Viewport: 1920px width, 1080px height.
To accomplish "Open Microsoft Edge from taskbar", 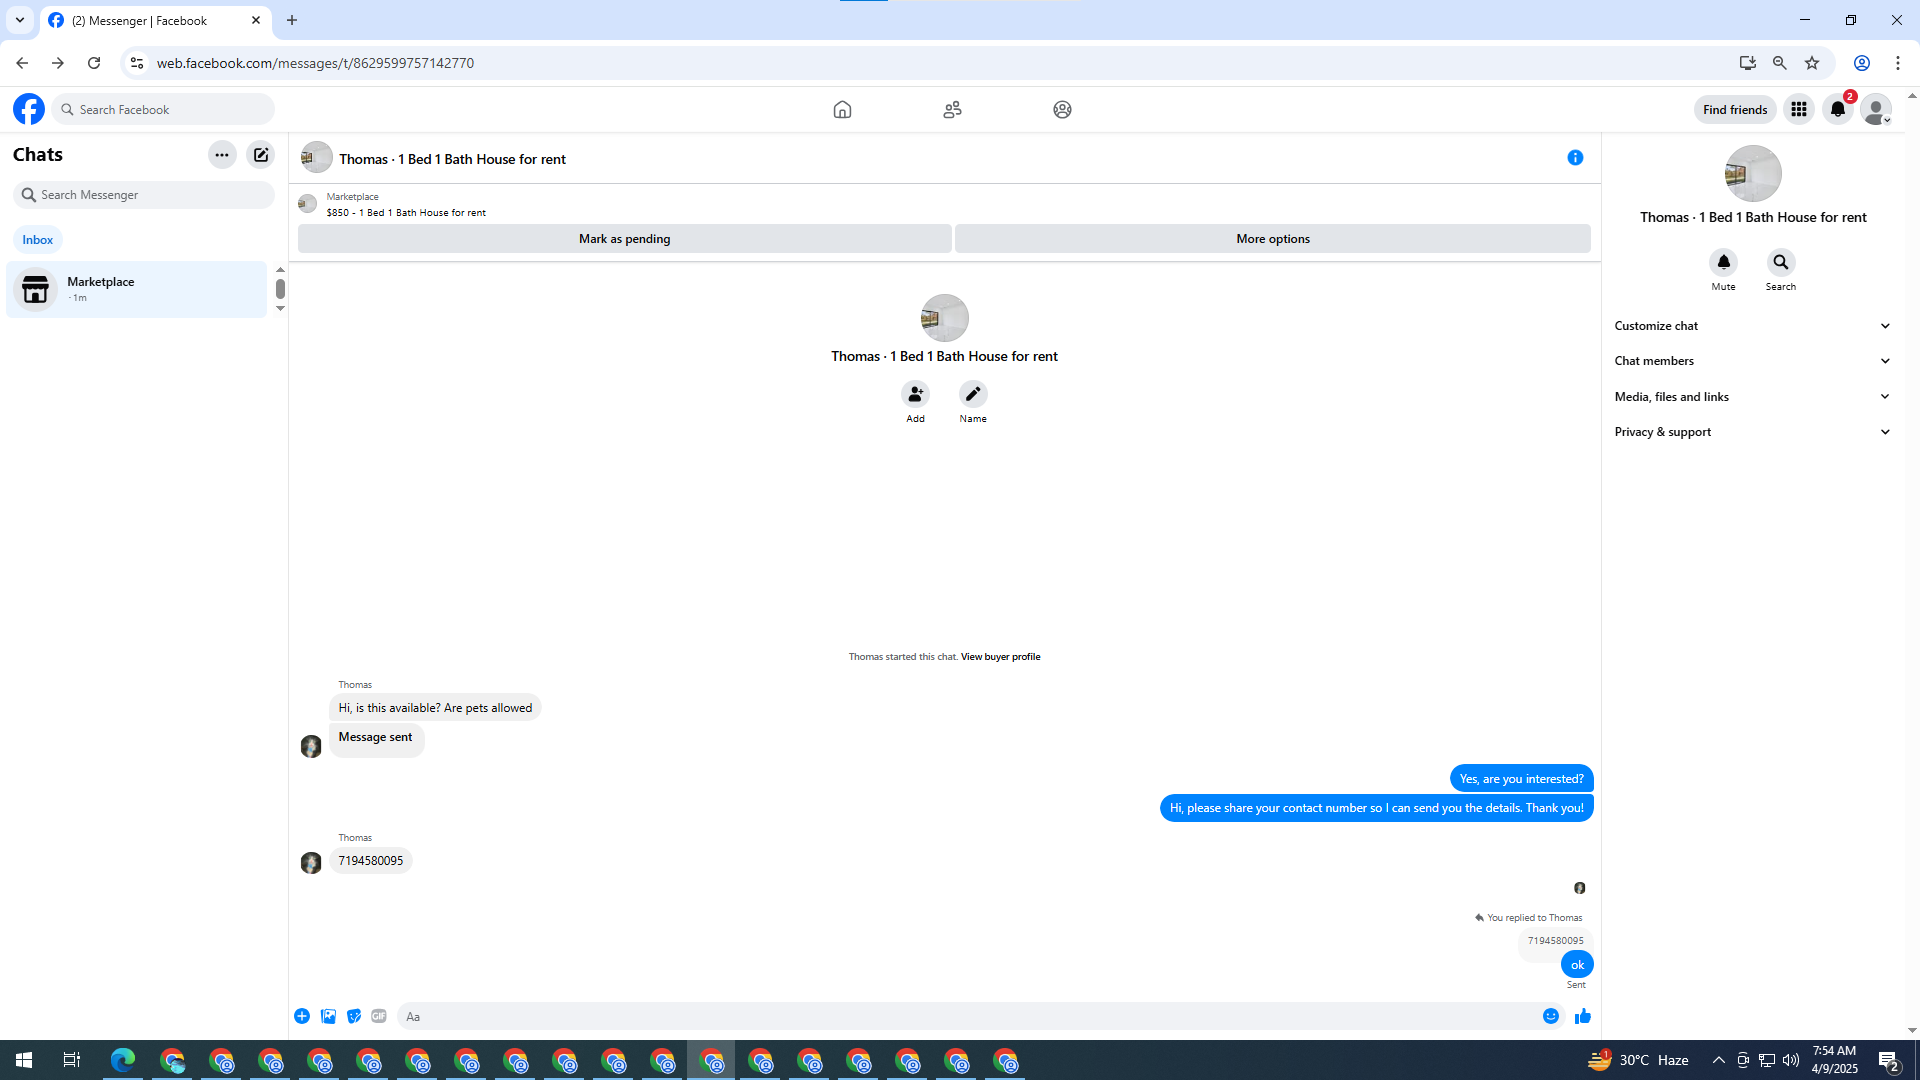I will tap(123, 1060).
